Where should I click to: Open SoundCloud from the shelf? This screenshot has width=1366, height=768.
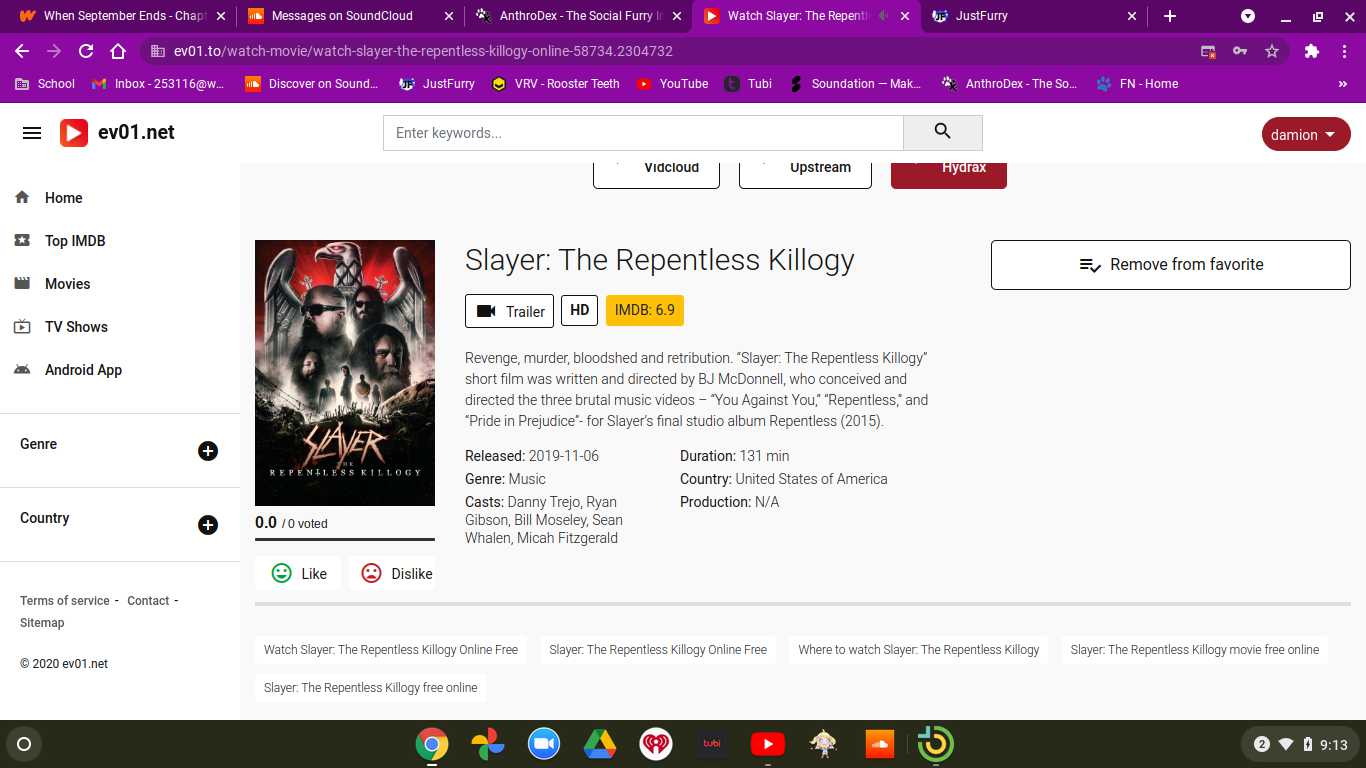(x=880, y=744)
